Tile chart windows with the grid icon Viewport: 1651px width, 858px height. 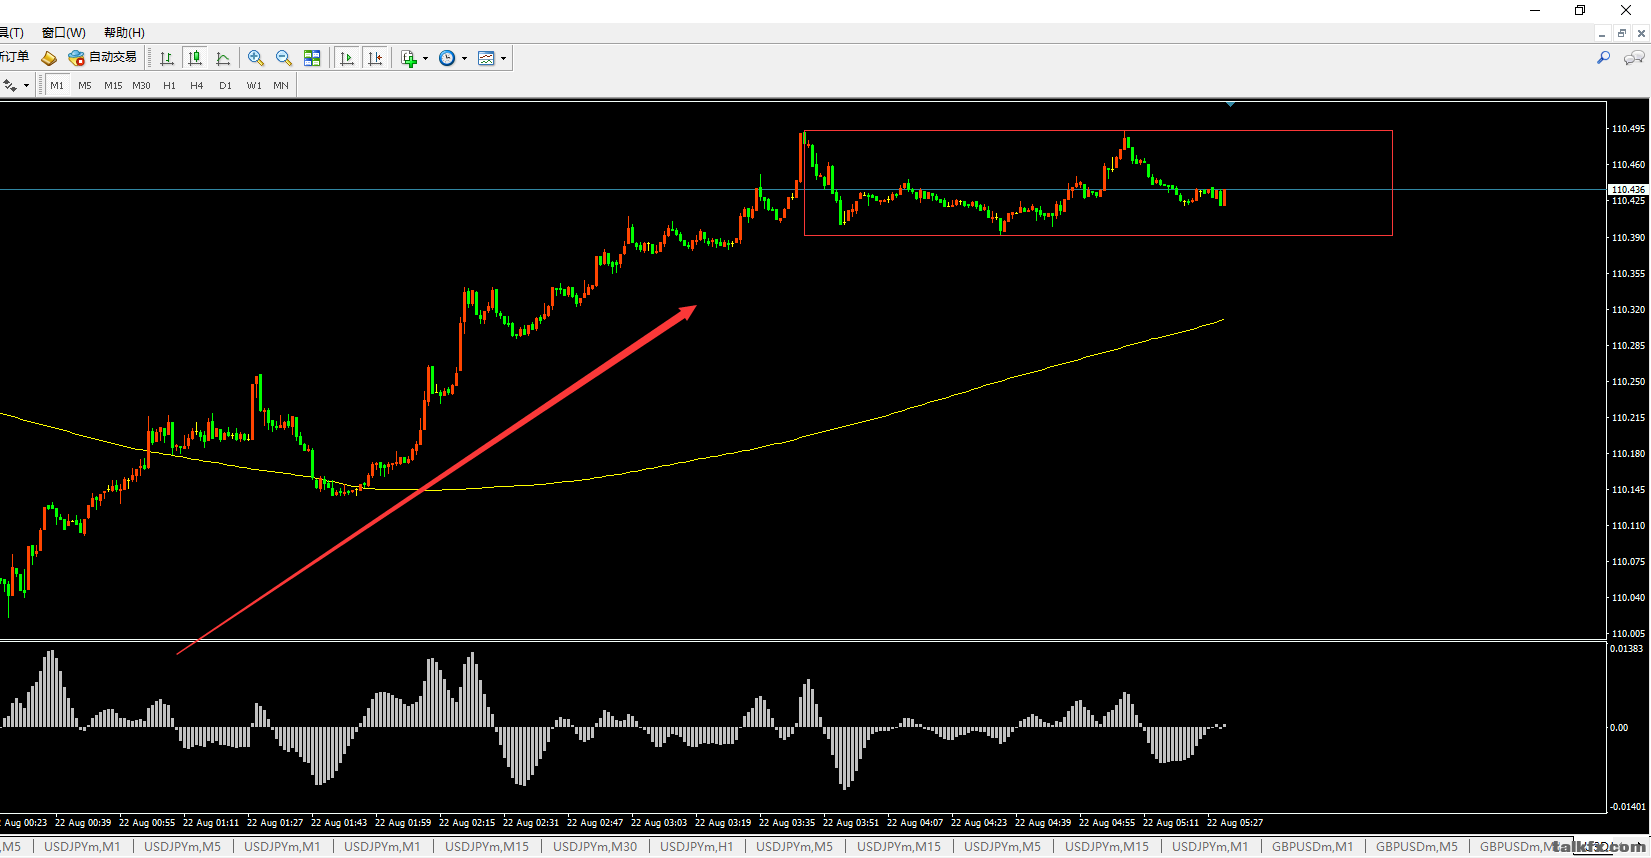[312, 58]
